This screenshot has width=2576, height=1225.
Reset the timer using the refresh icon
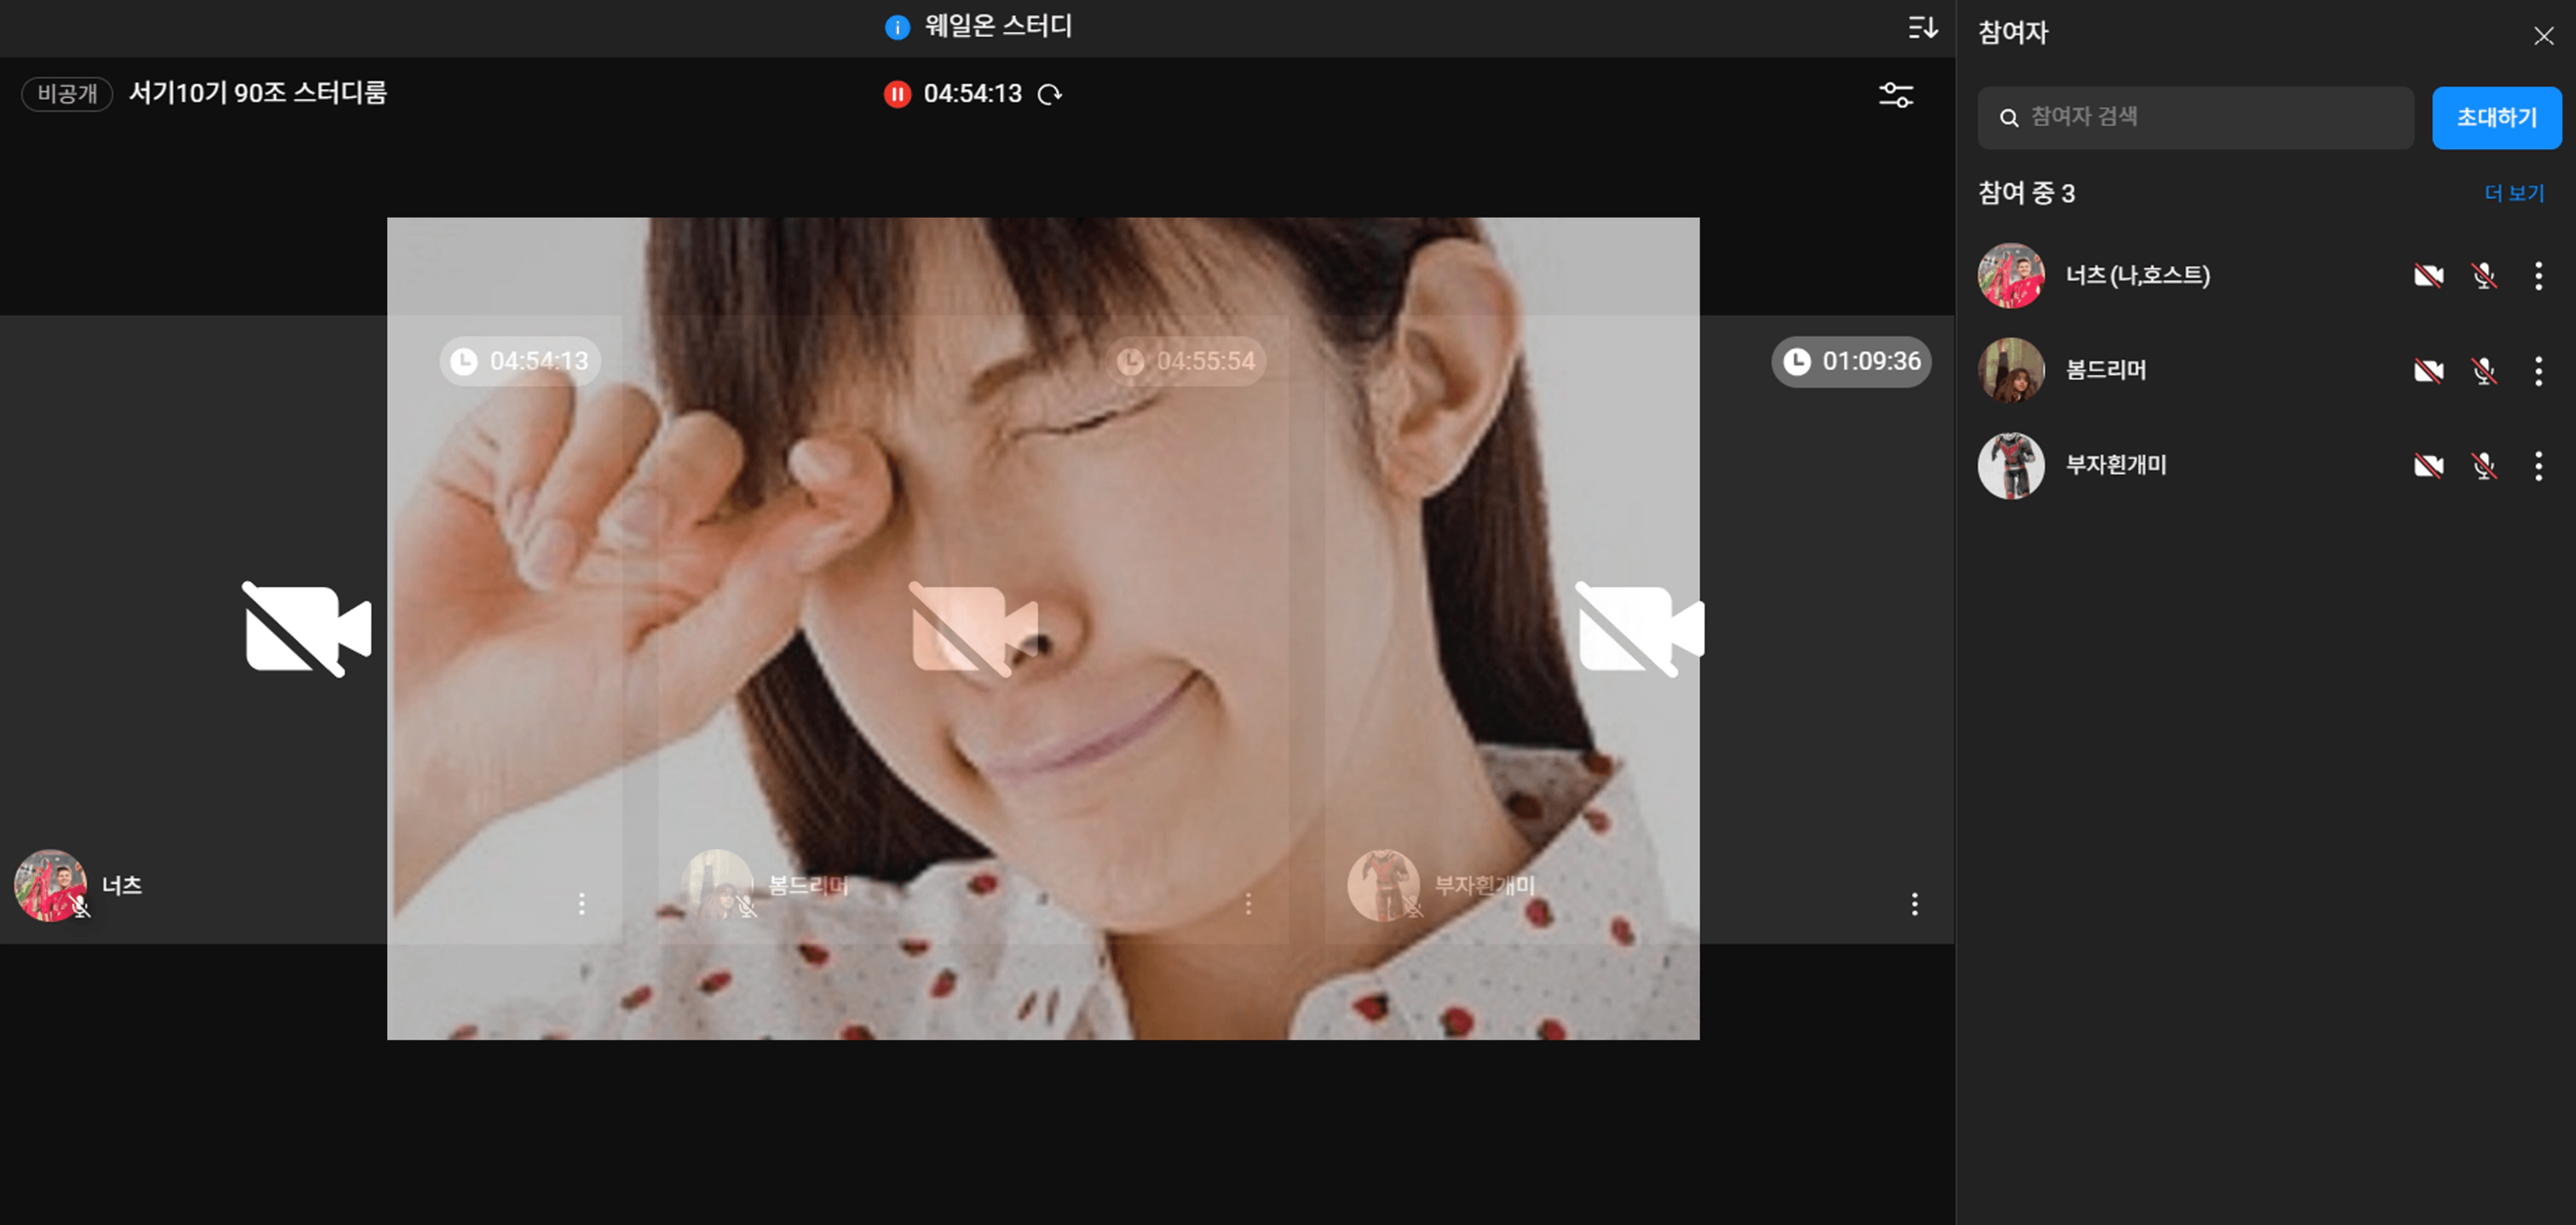point(1049,94)
